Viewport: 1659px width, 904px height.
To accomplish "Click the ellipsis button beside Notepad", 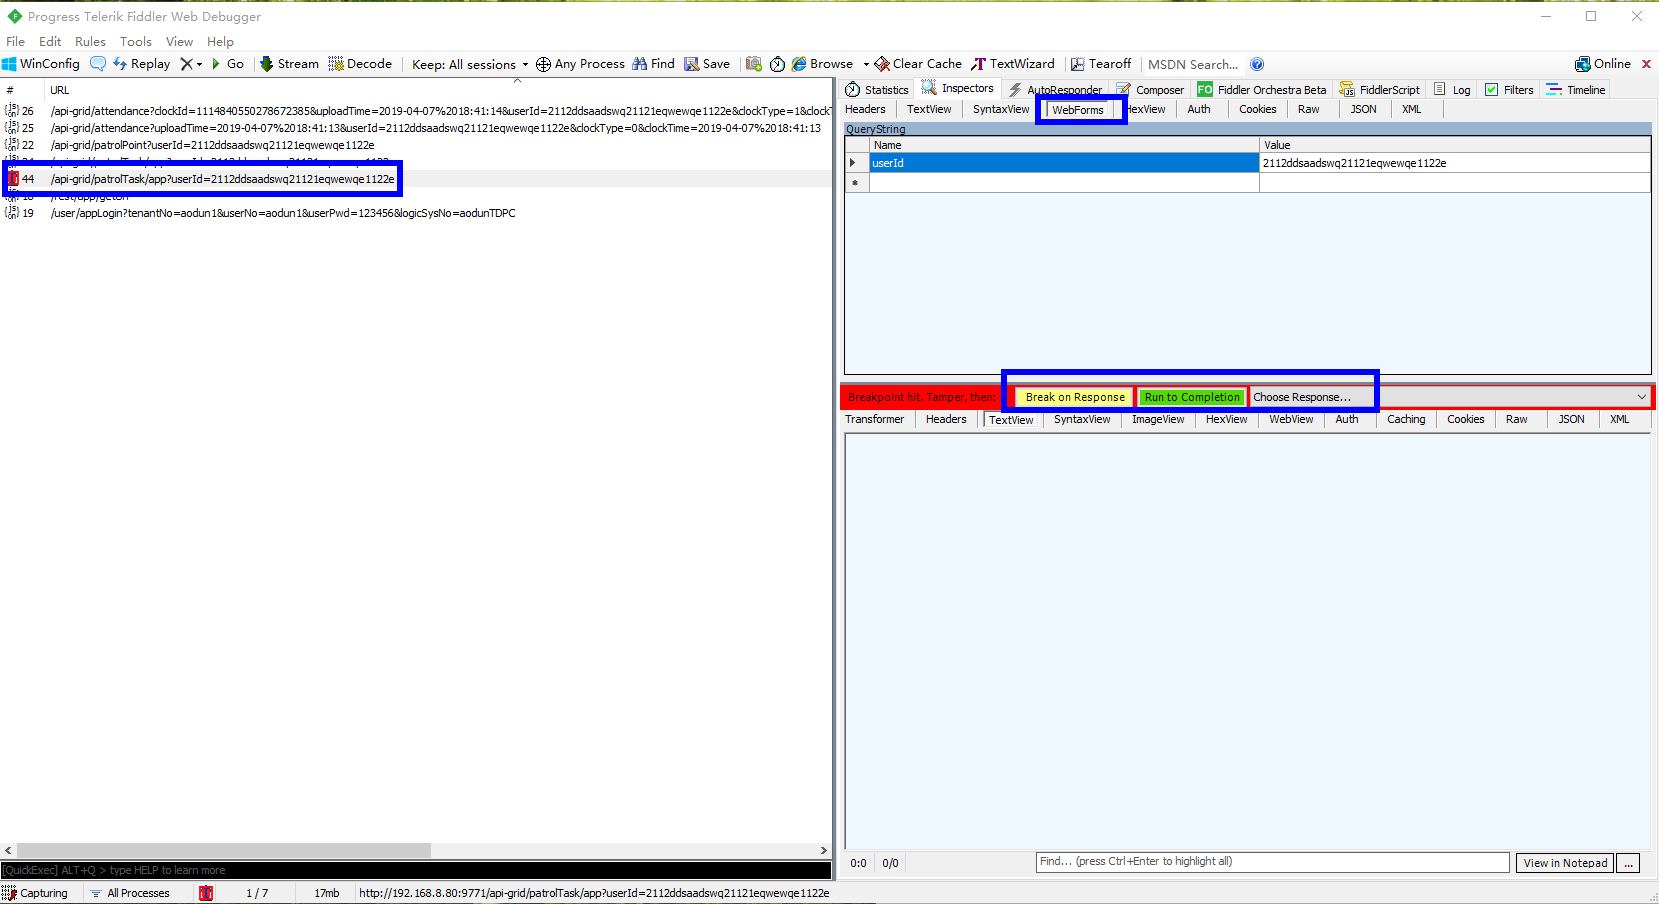I will point(1629,863).
